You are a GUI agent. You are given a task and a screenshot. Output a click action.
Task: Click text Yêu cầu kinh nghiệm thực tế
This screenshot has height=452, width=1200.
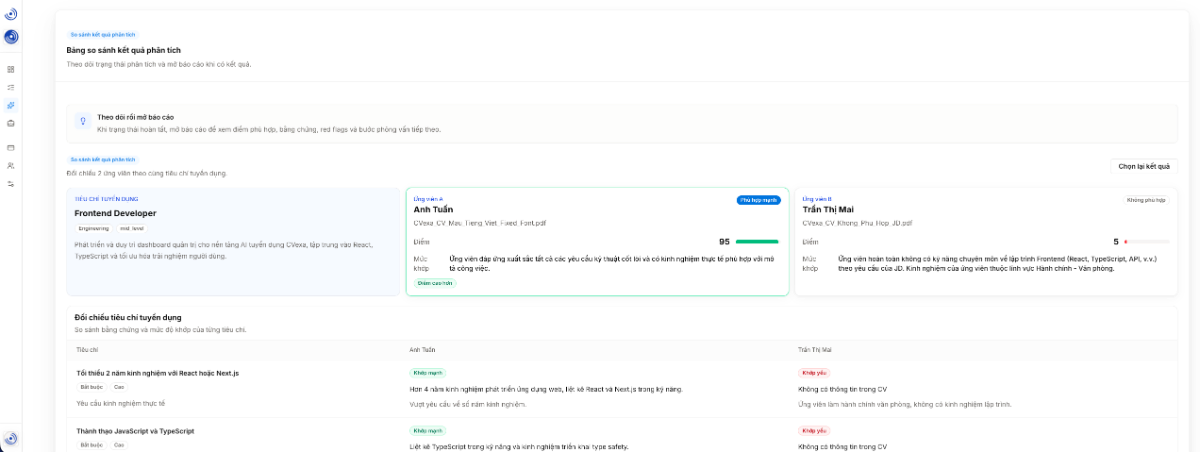[121, 403]
